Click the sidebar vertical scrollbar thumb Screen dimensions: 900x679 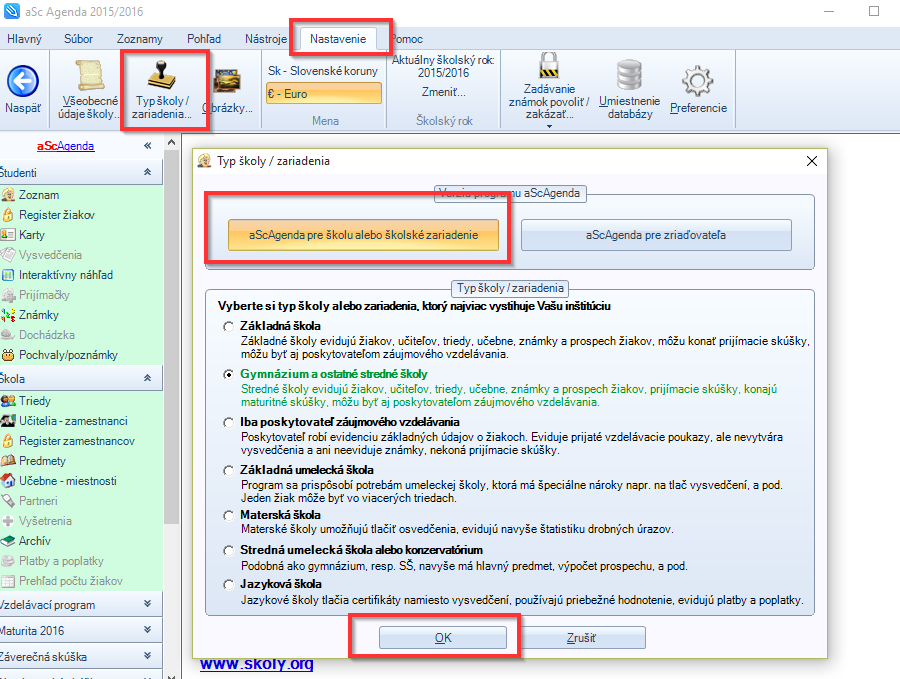[x=172, y=337]
